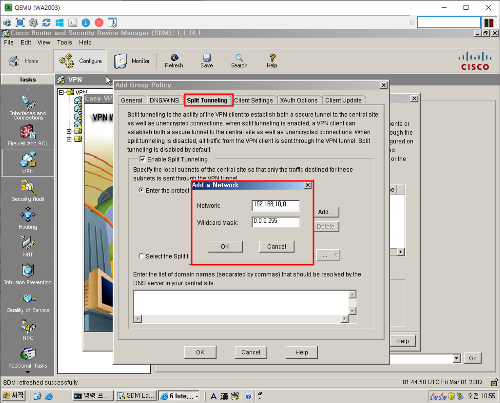
Task: Open Interfaces and Connections task
Action: click(x=28, y=108)
